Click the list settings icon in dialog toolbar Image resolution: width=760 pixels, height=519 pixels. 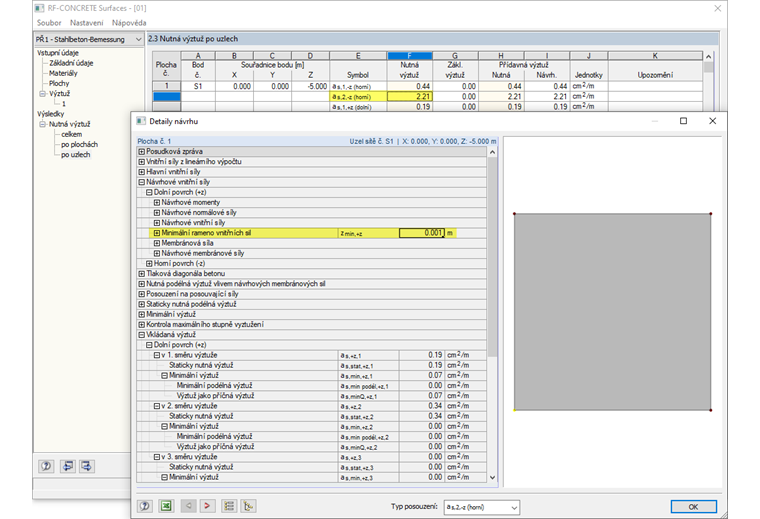click(x=229, y=506)
